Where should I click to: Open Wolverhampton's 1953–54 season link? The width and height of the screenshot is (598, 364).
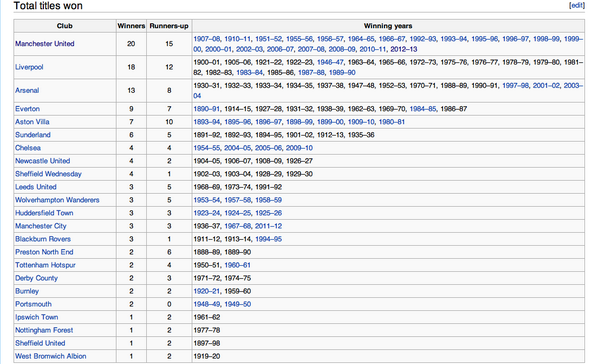(x=207, y=200)
